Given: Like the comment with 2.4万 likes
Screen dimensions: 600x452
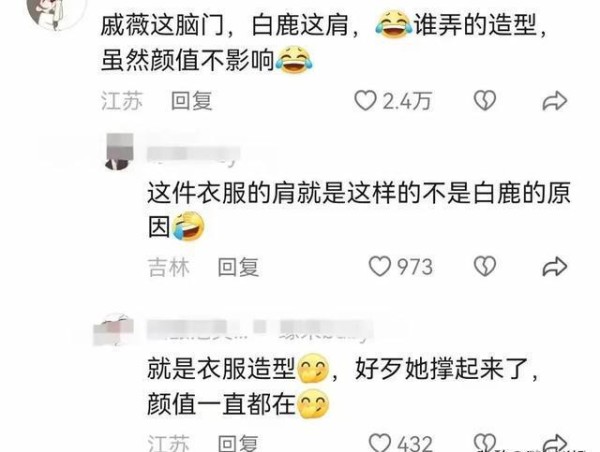Looking at the screenshot, I should coord(365,101).
